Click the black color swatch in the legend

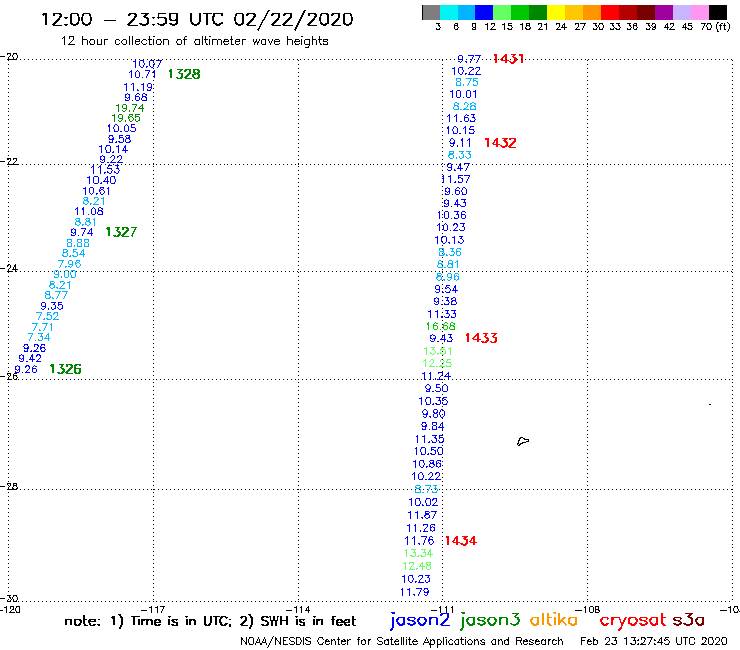tap(718, 12)
